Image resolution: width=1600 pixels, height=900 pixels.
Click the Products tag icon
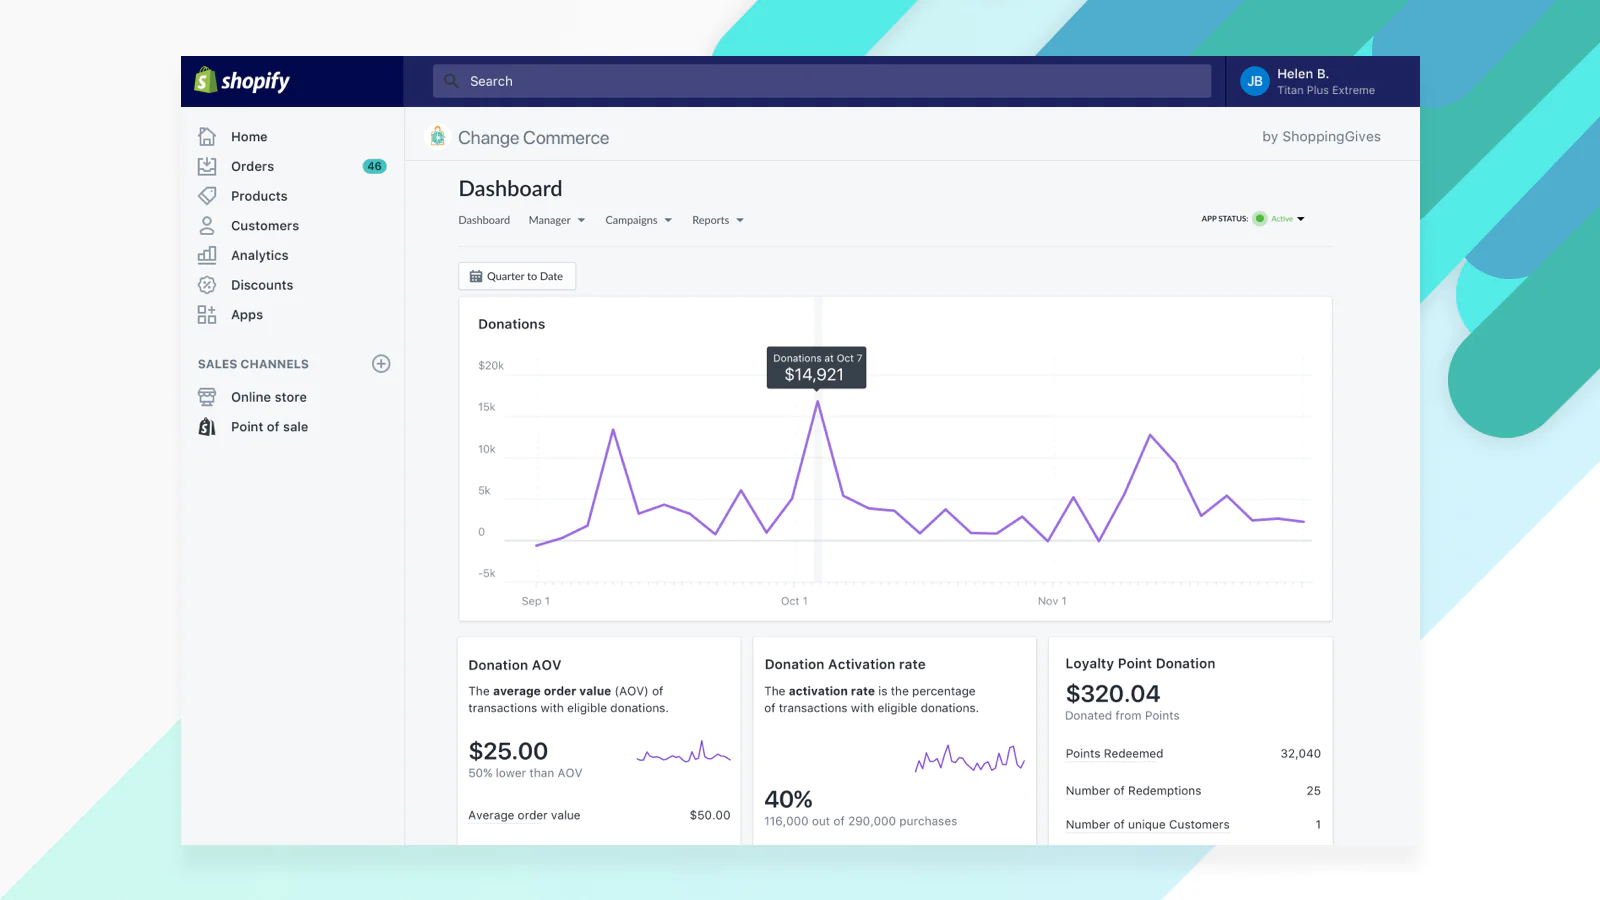[x=207, y=196]
